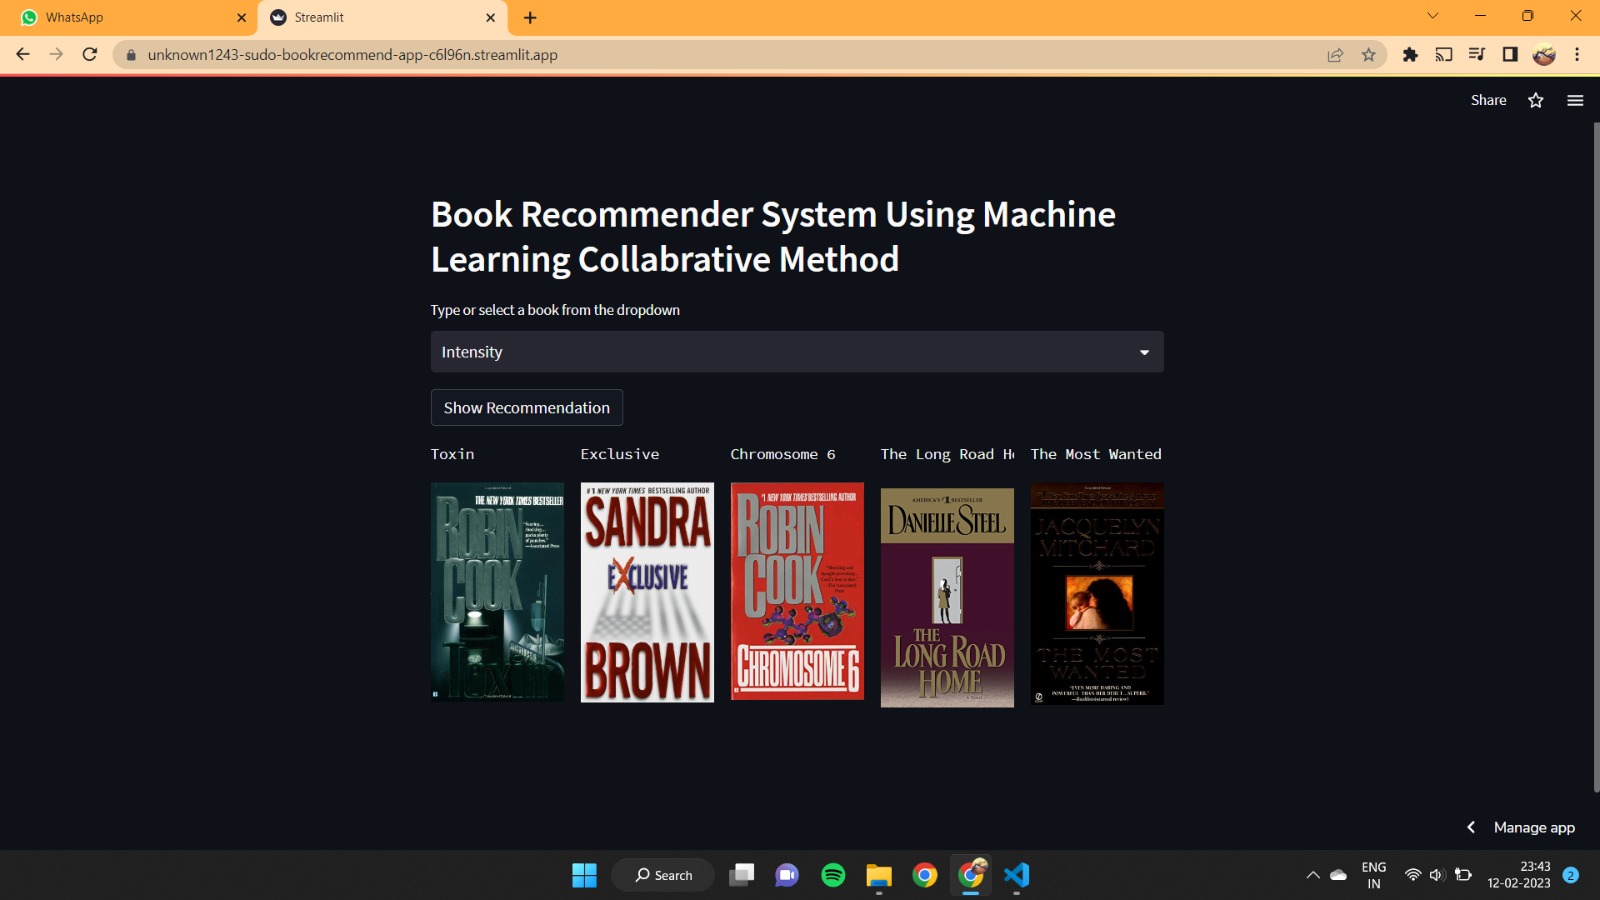Screen dimensions: 1600x900
Task: Click the page vertical scrollbar
Action: (x=1596, y=458)
